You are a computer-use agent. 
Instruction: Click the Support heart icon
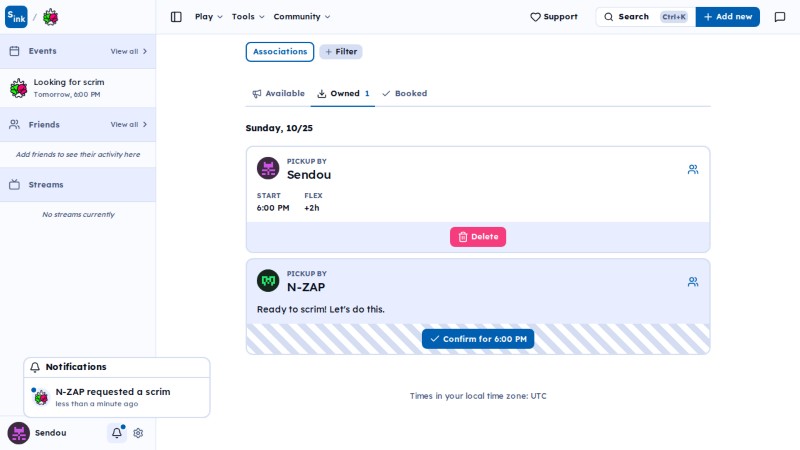[x=535, y=17]
